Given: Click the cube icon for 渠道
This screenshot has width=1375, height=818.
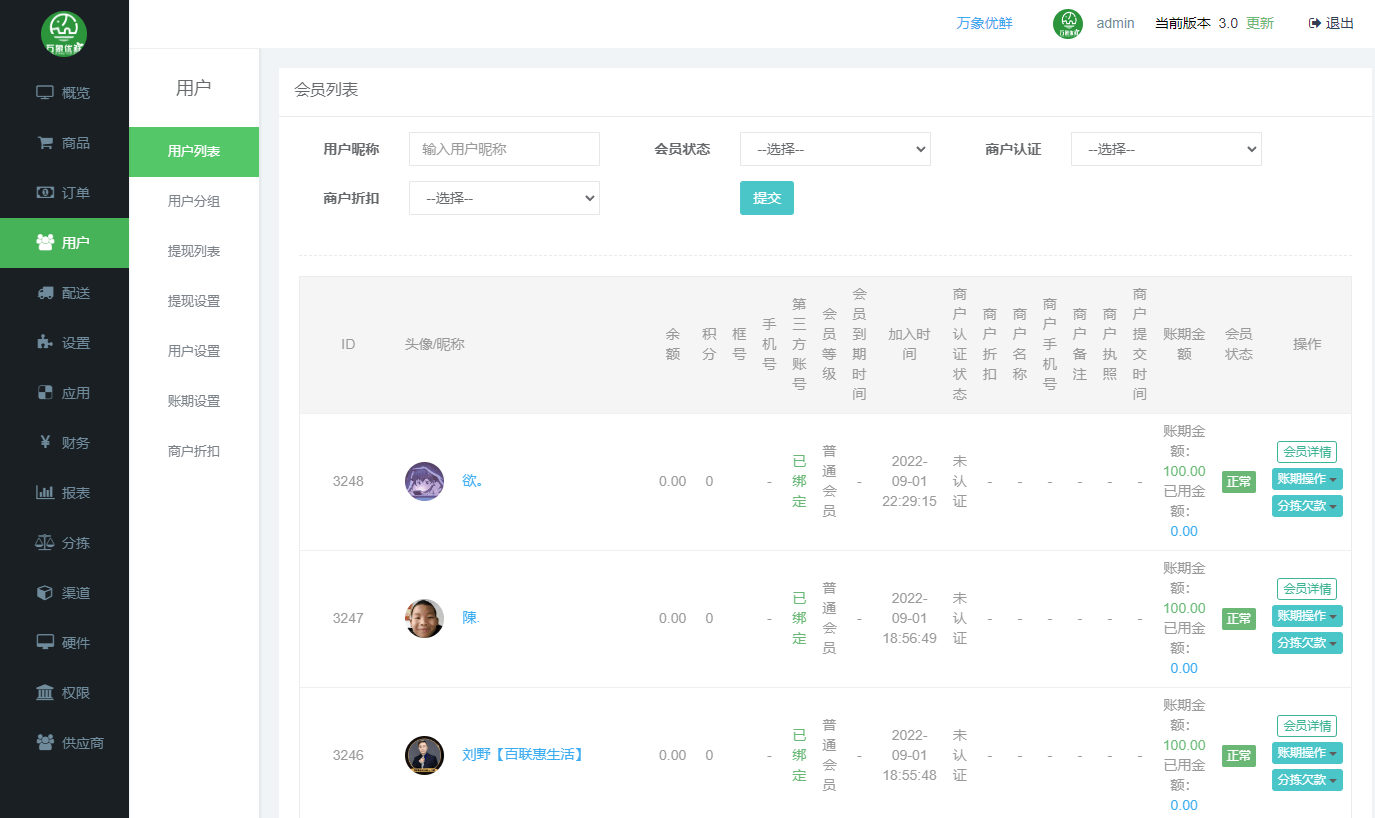Looking at the screenshot, I should pyautogui.click(x=45, y=593).
